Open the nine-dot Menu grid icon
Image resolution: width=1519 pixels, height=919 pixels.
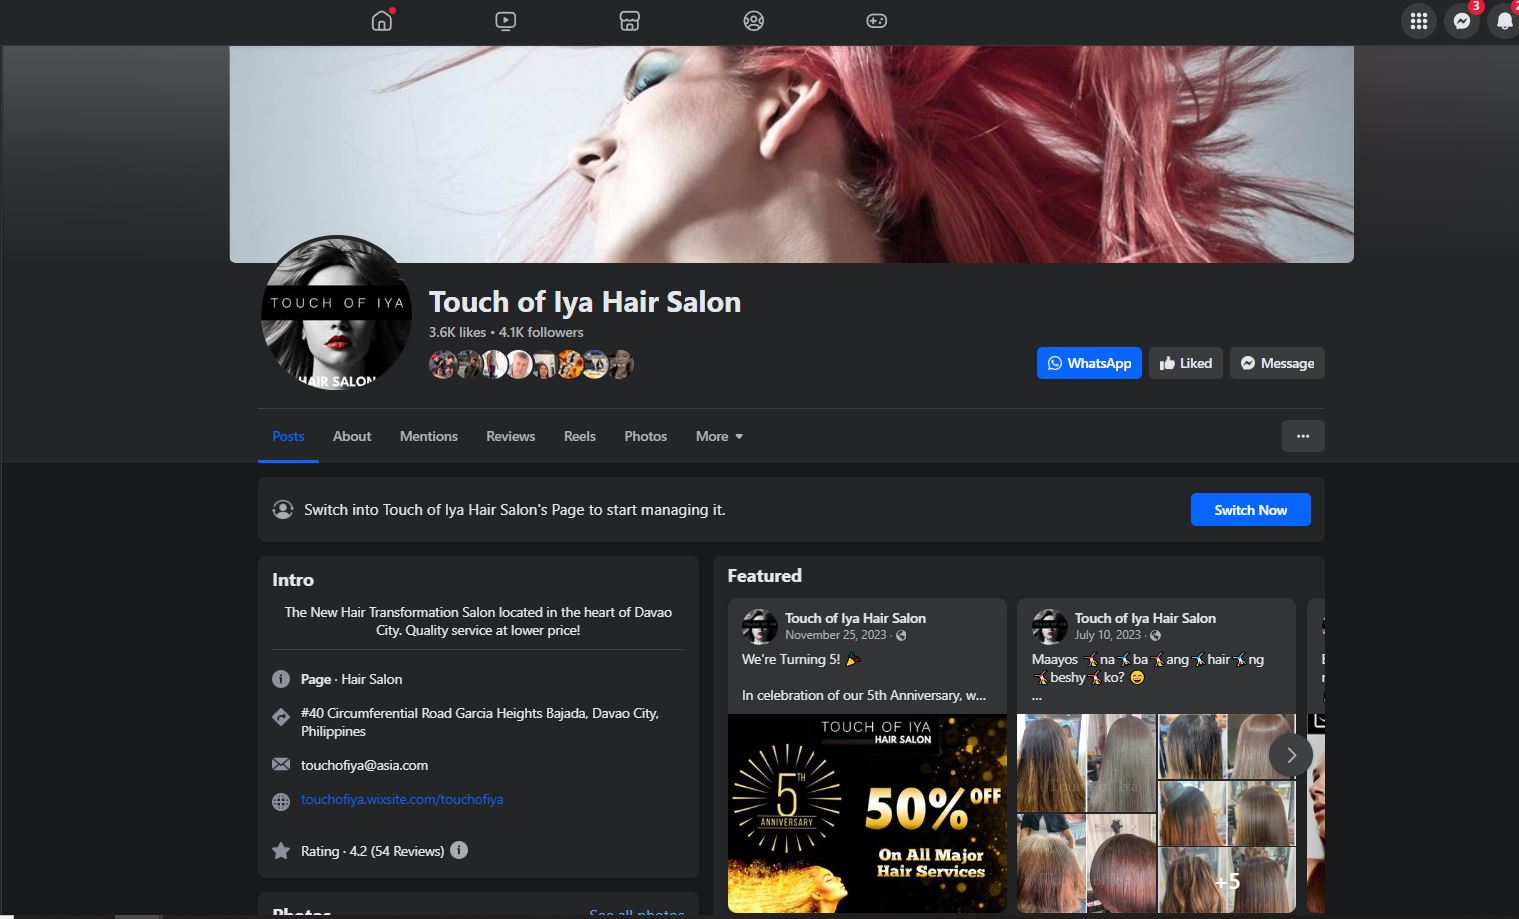[1418, 21]
